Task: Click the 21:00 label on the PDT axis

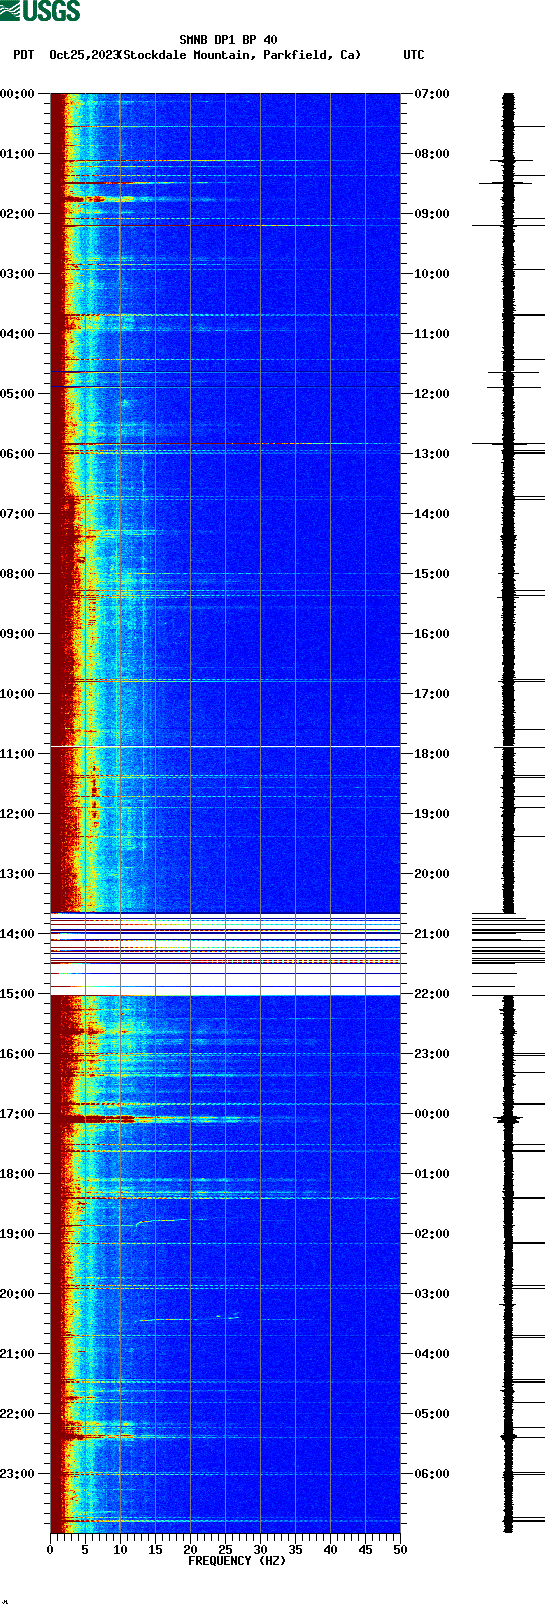Action: click(18, 1354)
